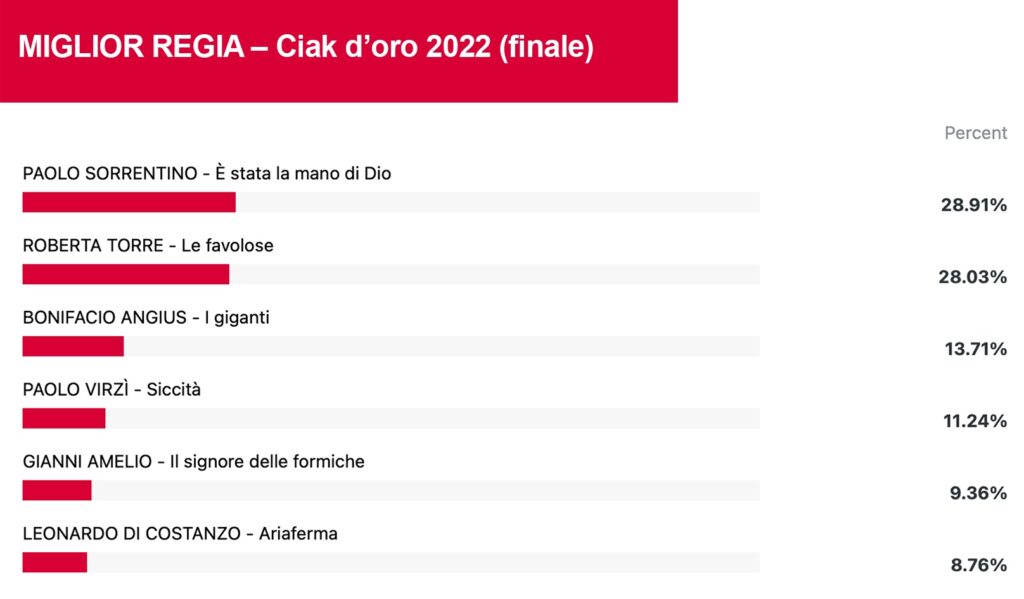Click the red bar for Paolo Virzì
This screenshot has width=1024, height=599.
pos(64,418)
